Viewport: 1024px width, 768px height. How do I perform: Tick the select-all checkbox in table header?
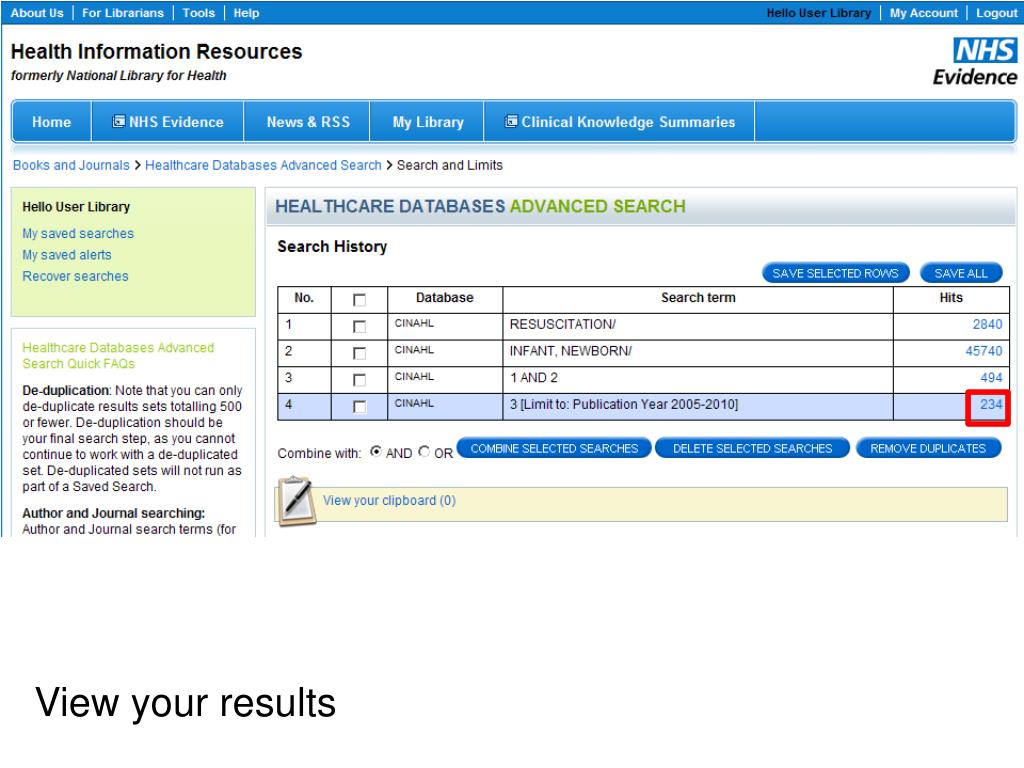359,300
